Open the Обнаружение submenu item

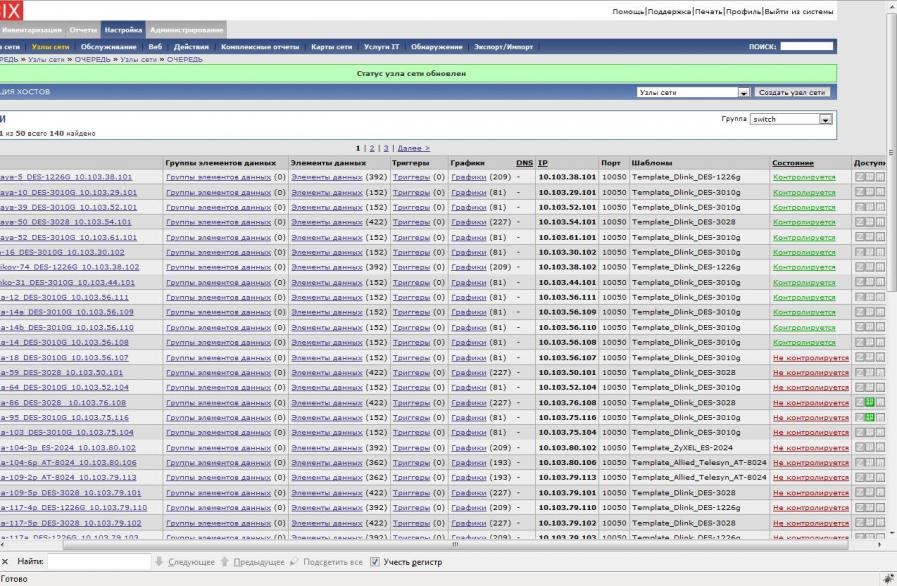(x=437, y=47)
